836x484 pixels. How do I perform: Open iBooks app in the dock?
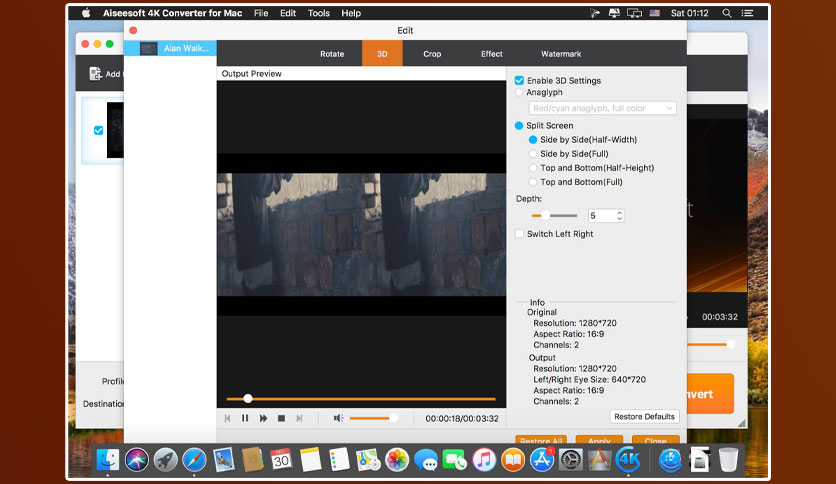click(512, 459)
